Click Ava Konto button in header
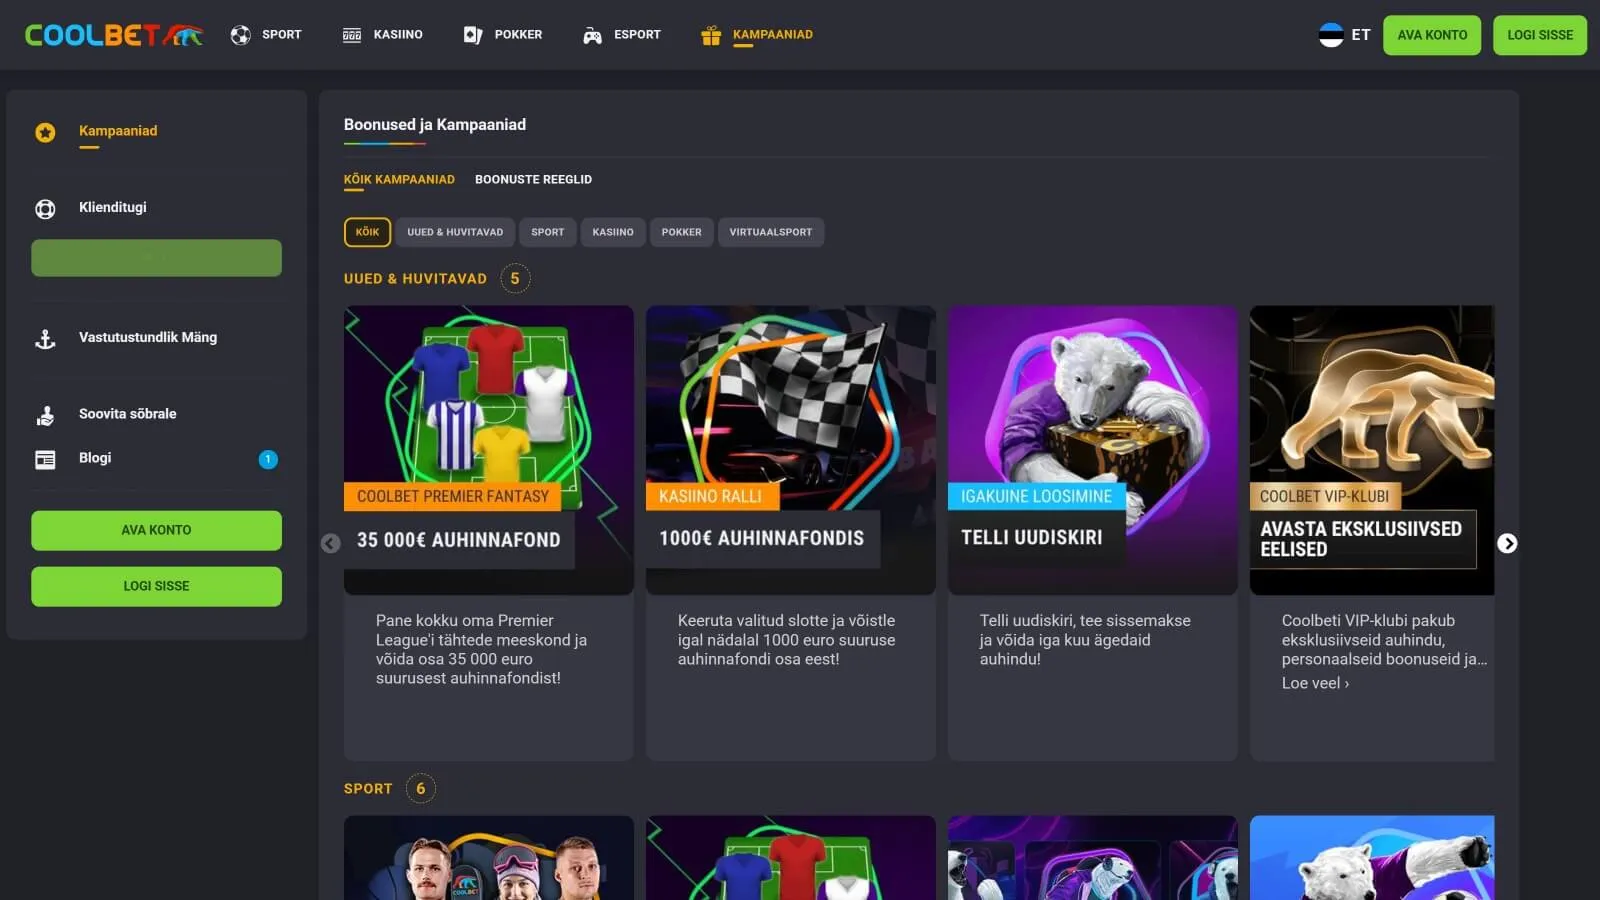This screenshot has width=1600, height=900. click(1432, 35)
